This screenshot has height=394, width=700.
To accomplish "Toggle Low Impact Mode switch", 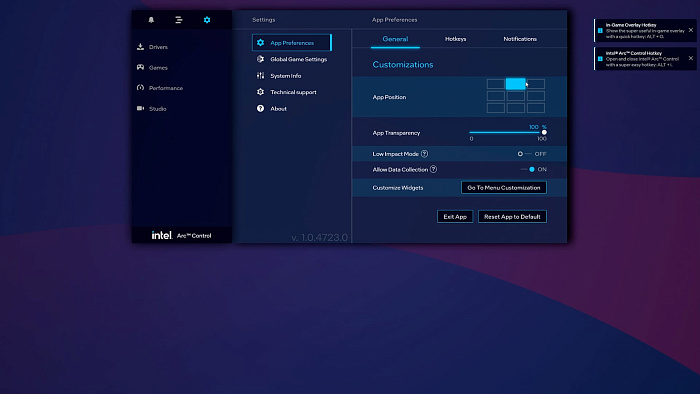I will [525, 153].
